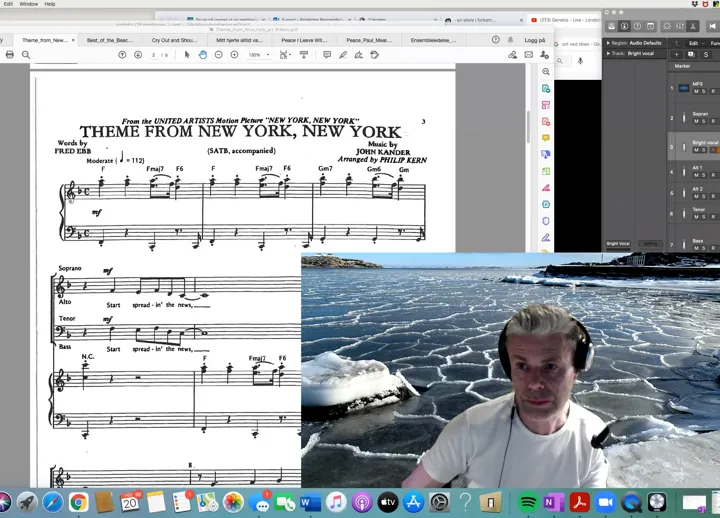Open the comment tool in Acrobat sidebar
The height and width of the screenshot is (518, 720).
pos(546,138)
